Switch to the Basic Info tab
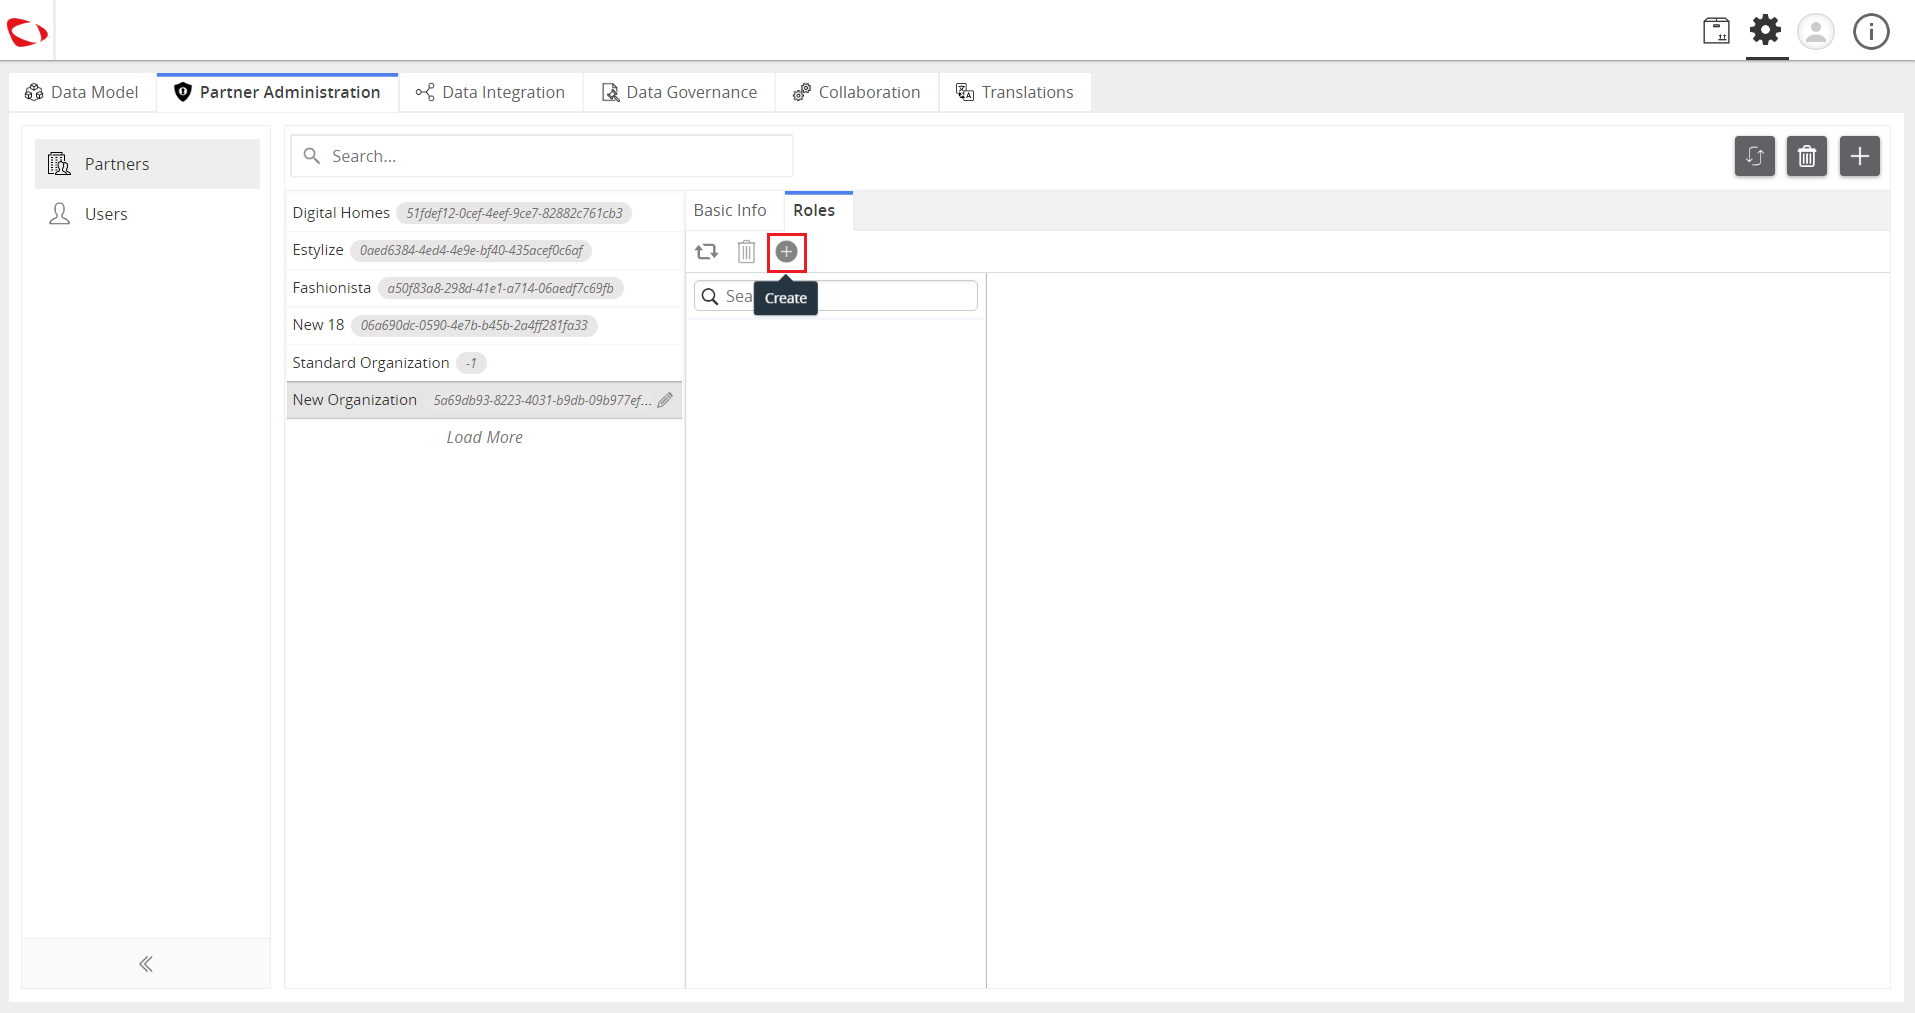The width and height of the screenshot is (1915, 1013). [x=730, y=210]
